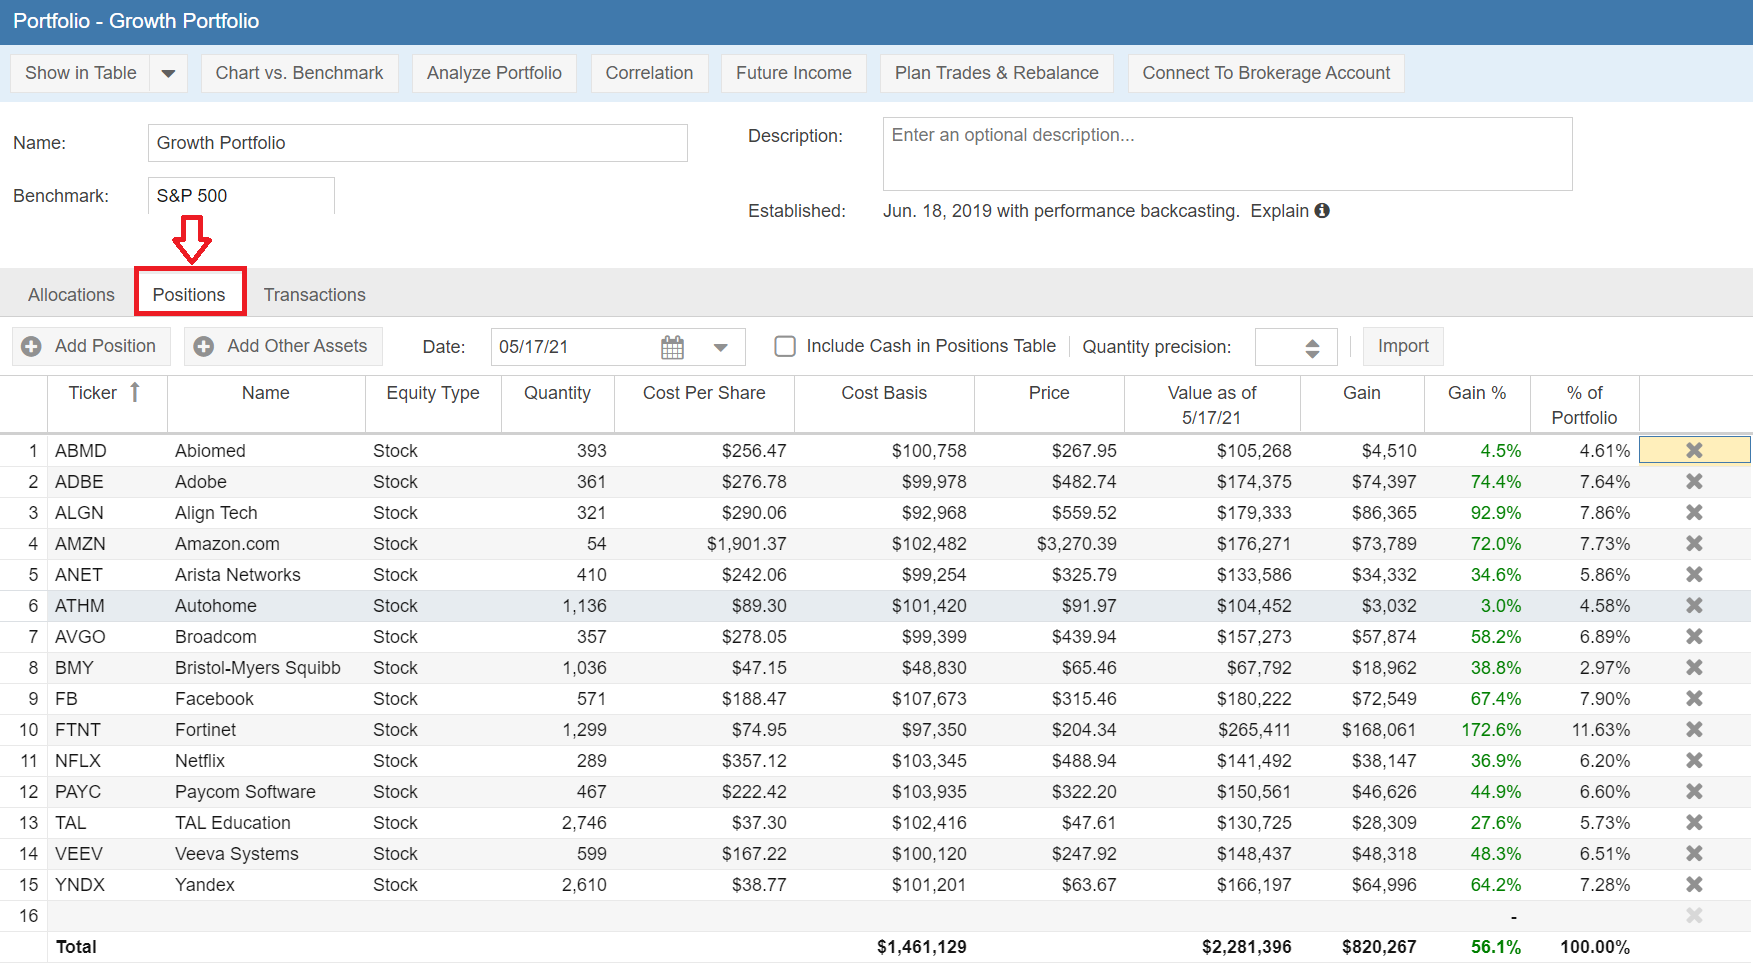Click the Add Position button
Screen dimensions: 1753x970
click(x=92, y=346)
